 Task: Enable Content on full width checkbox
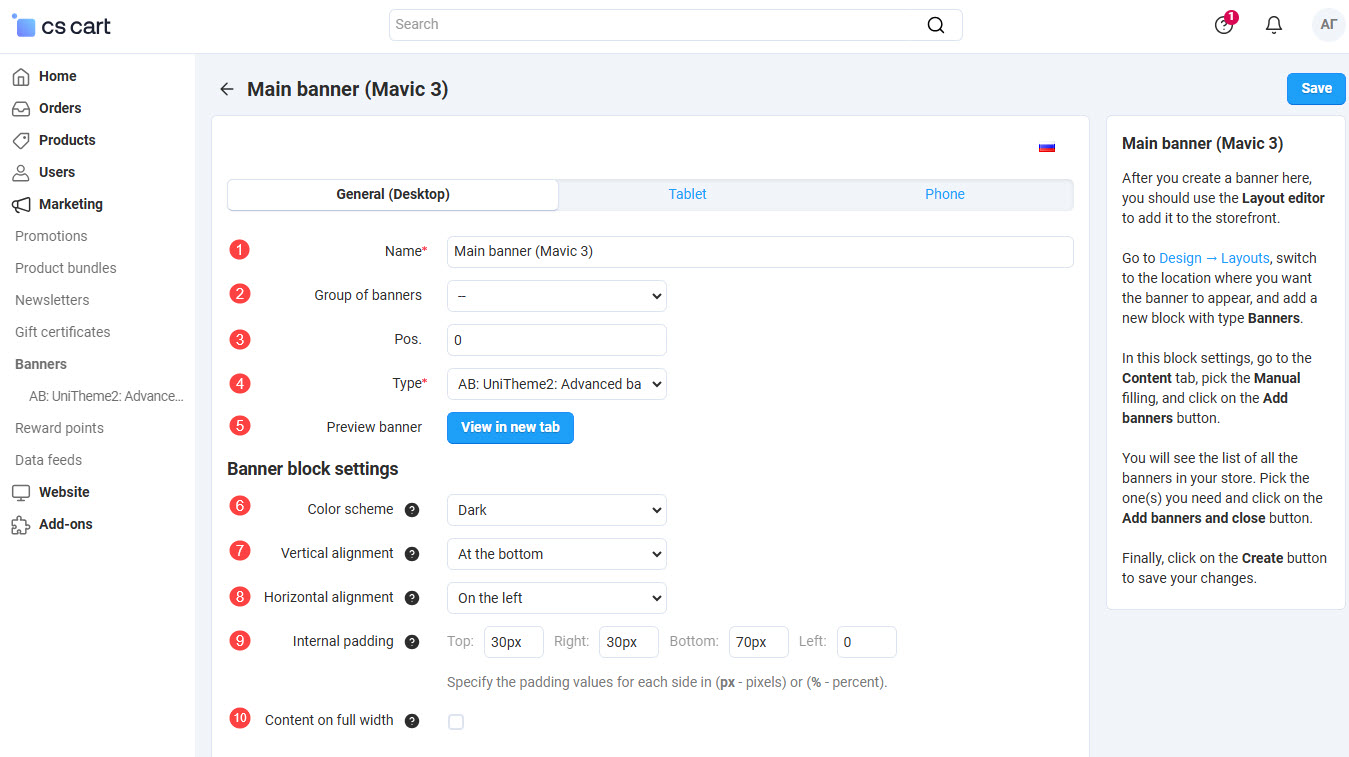[x=456, y=722]
